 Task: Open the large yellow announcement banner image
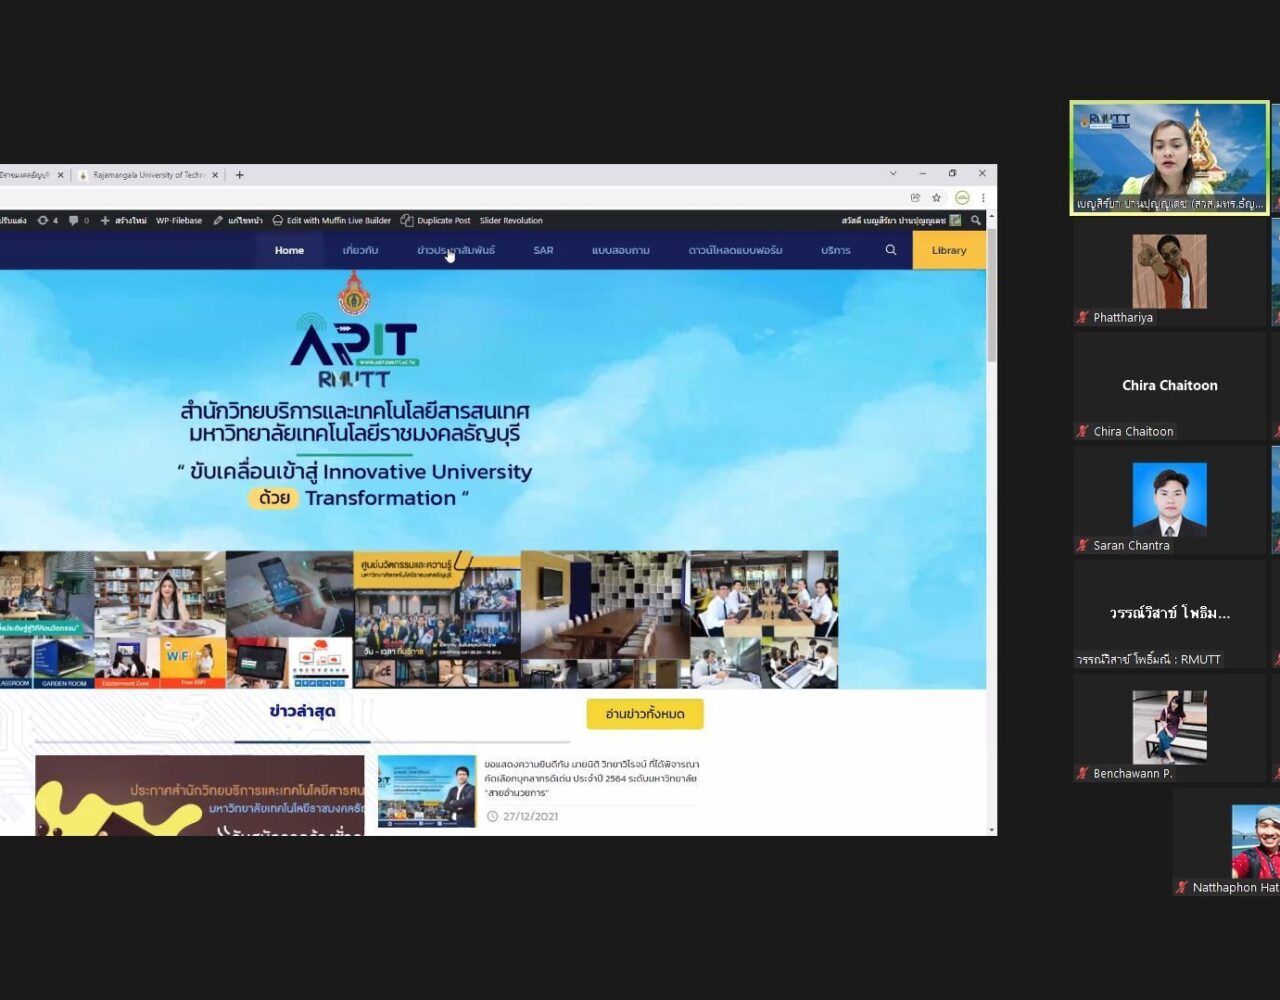pos(200,795)
